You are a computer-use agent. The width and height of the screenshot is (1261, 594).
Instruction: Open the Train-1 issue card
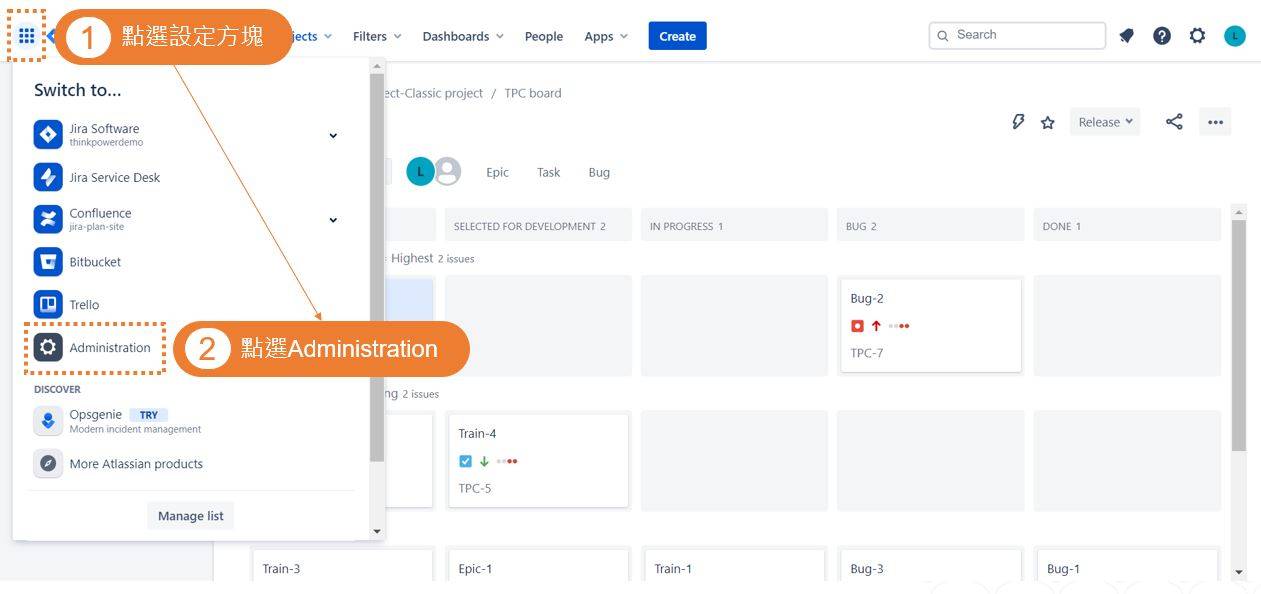735,565
